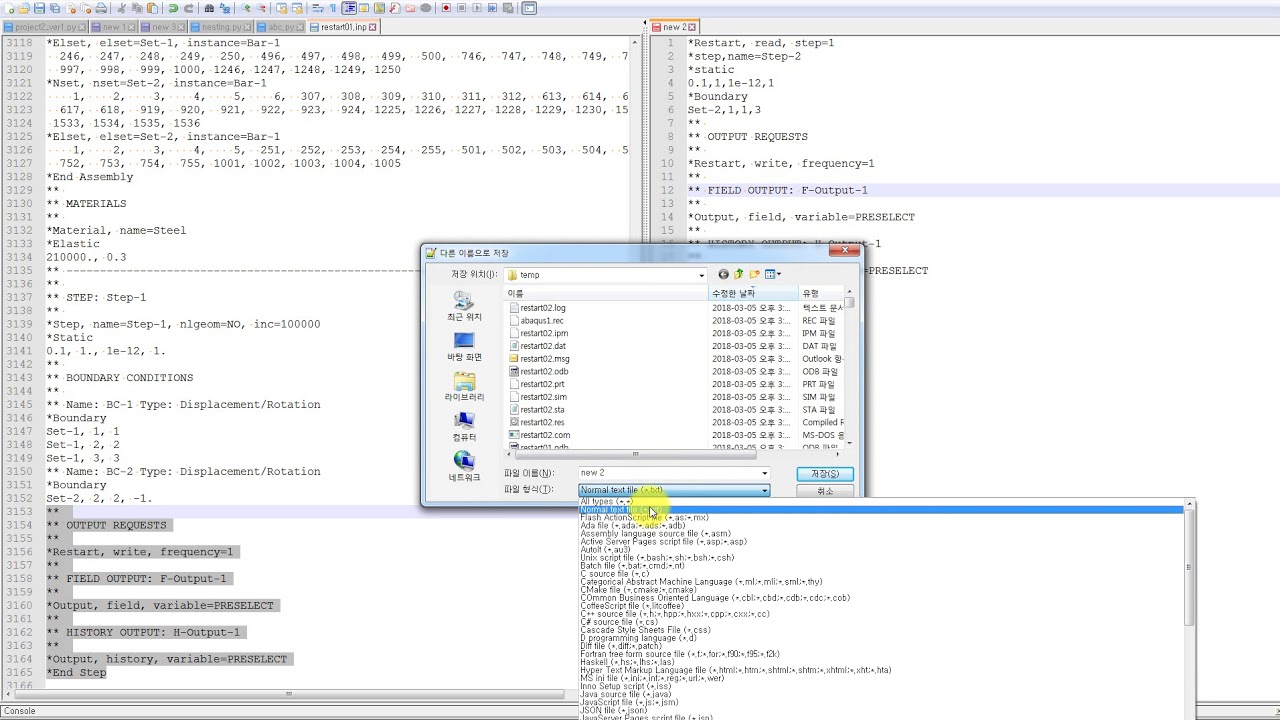Toggle the Word wrap toolbar icon
1280x720 pixels.
tap(317, 8)
